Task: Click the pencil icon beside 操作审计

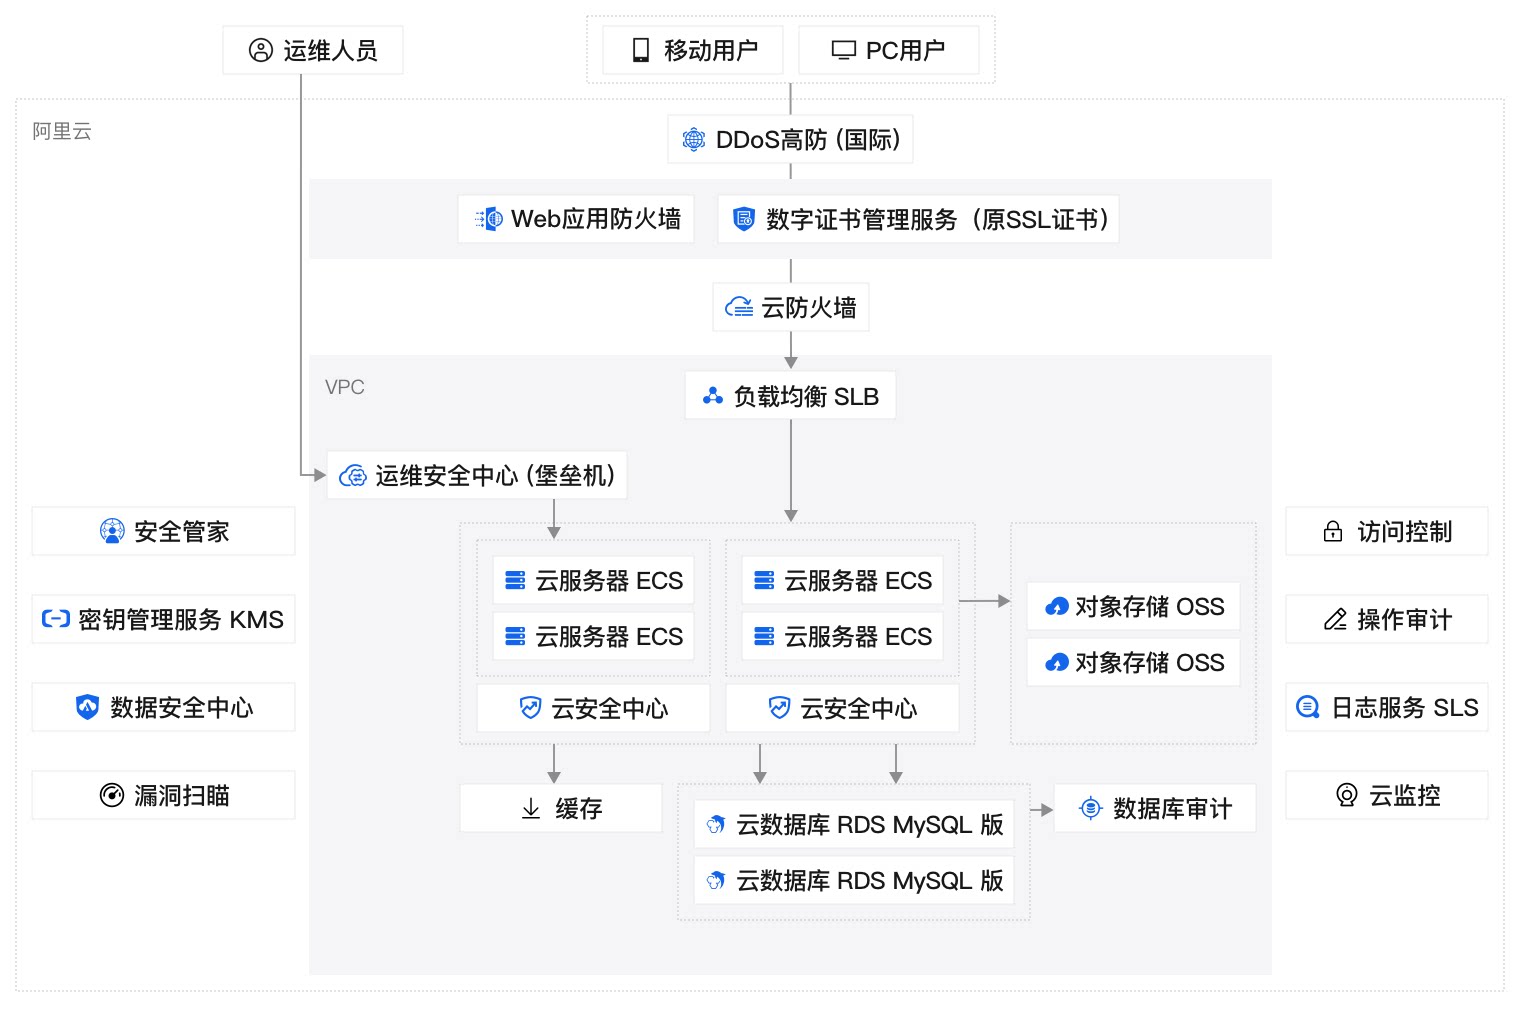Action: coord(1335,619)
